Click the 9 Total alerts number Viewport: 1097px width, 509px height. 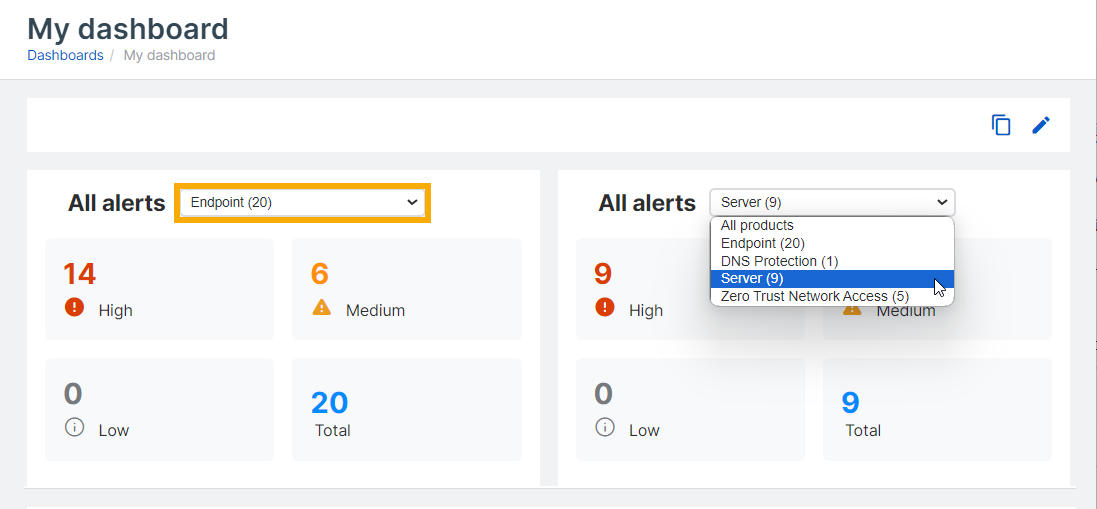(x=850, y=402)
